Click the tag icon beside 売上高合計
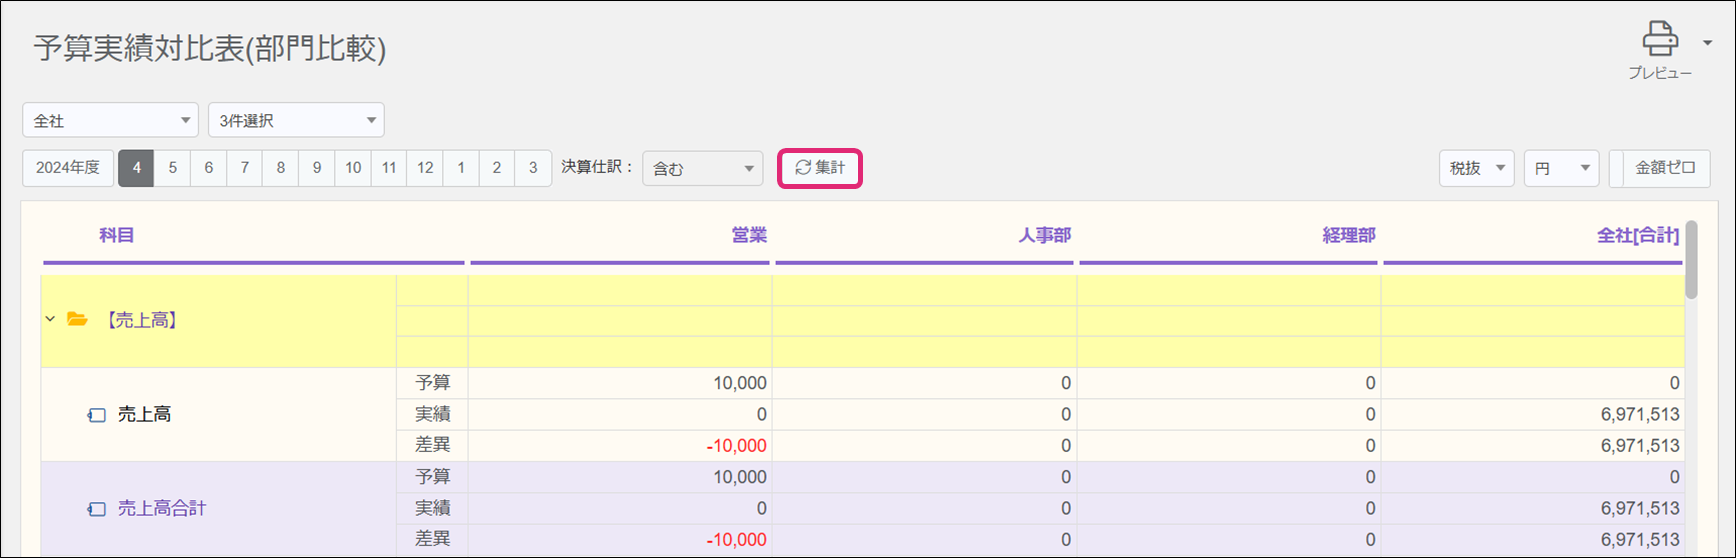Image resolution: width=1736 pixels, height=558 pixels. [x=96, y=509]
